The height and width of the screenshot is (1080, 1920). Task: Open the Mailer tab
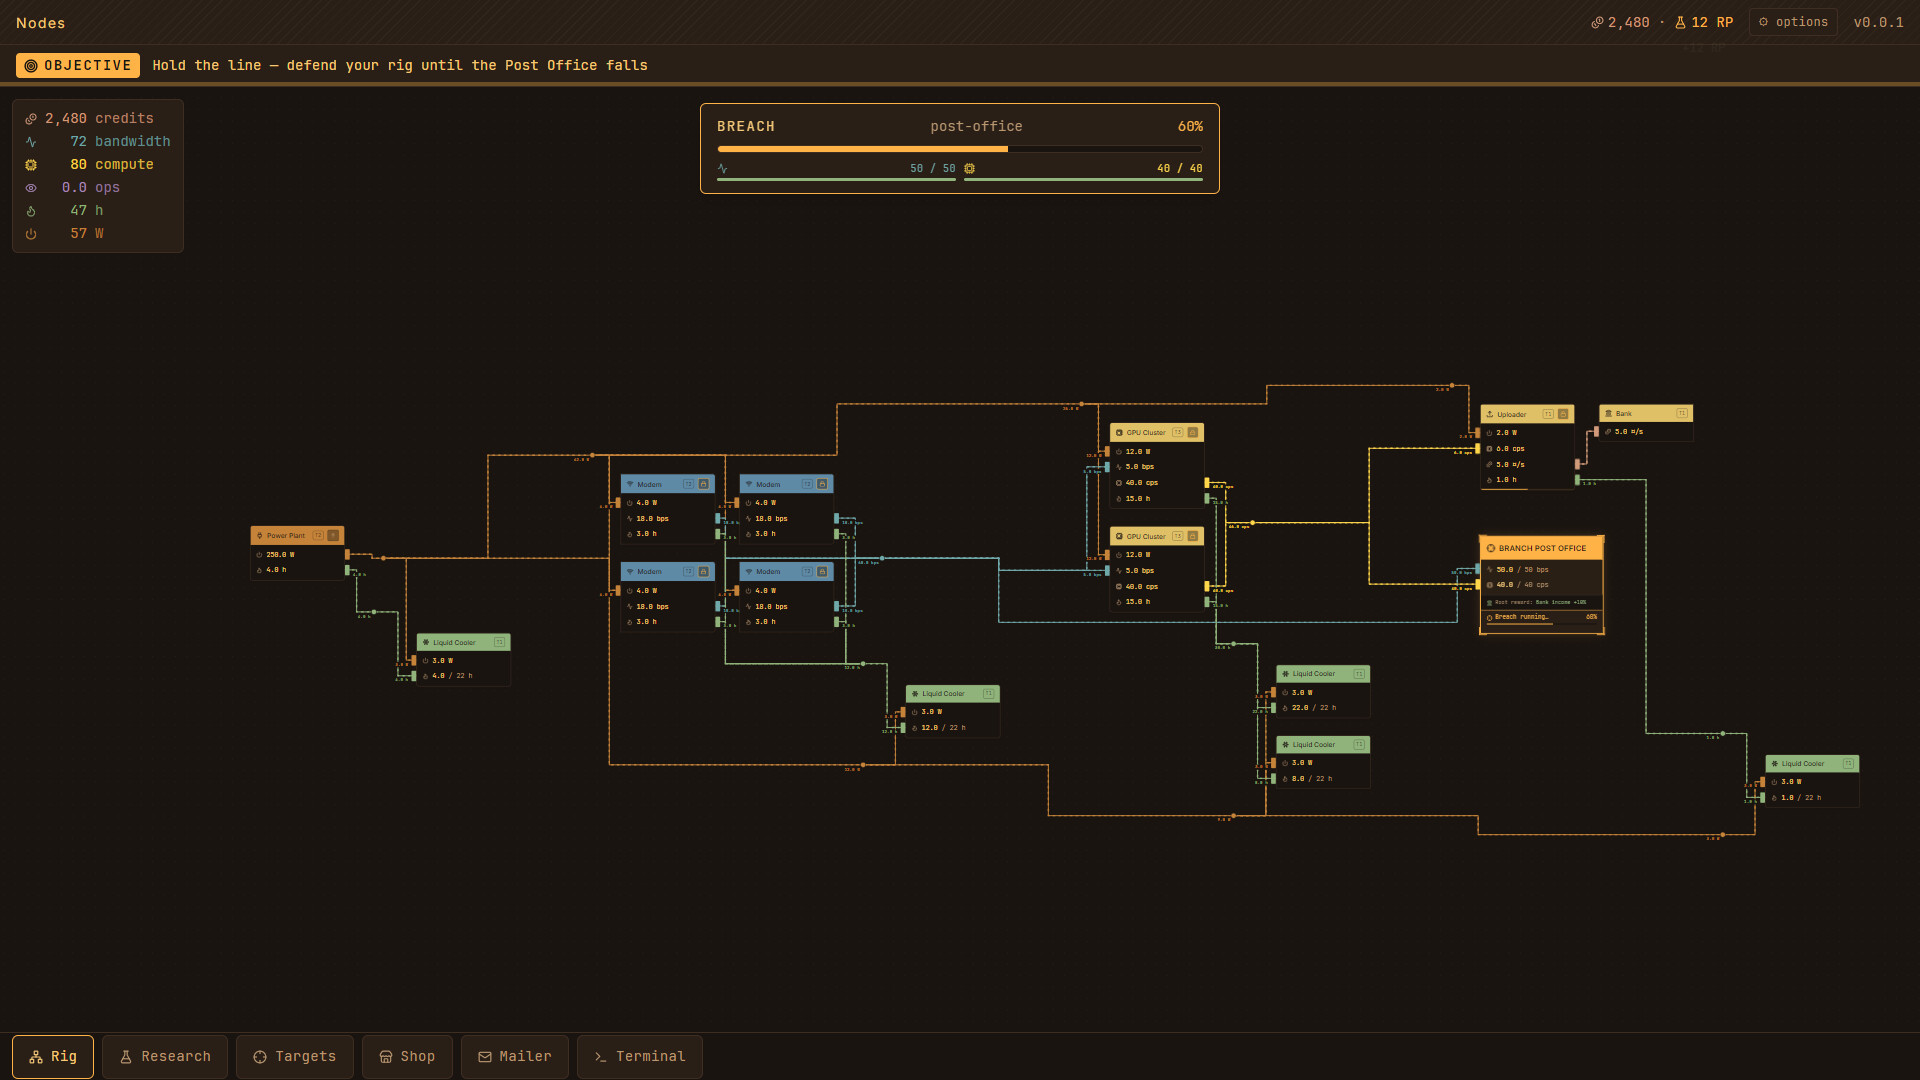point(515,1057)
